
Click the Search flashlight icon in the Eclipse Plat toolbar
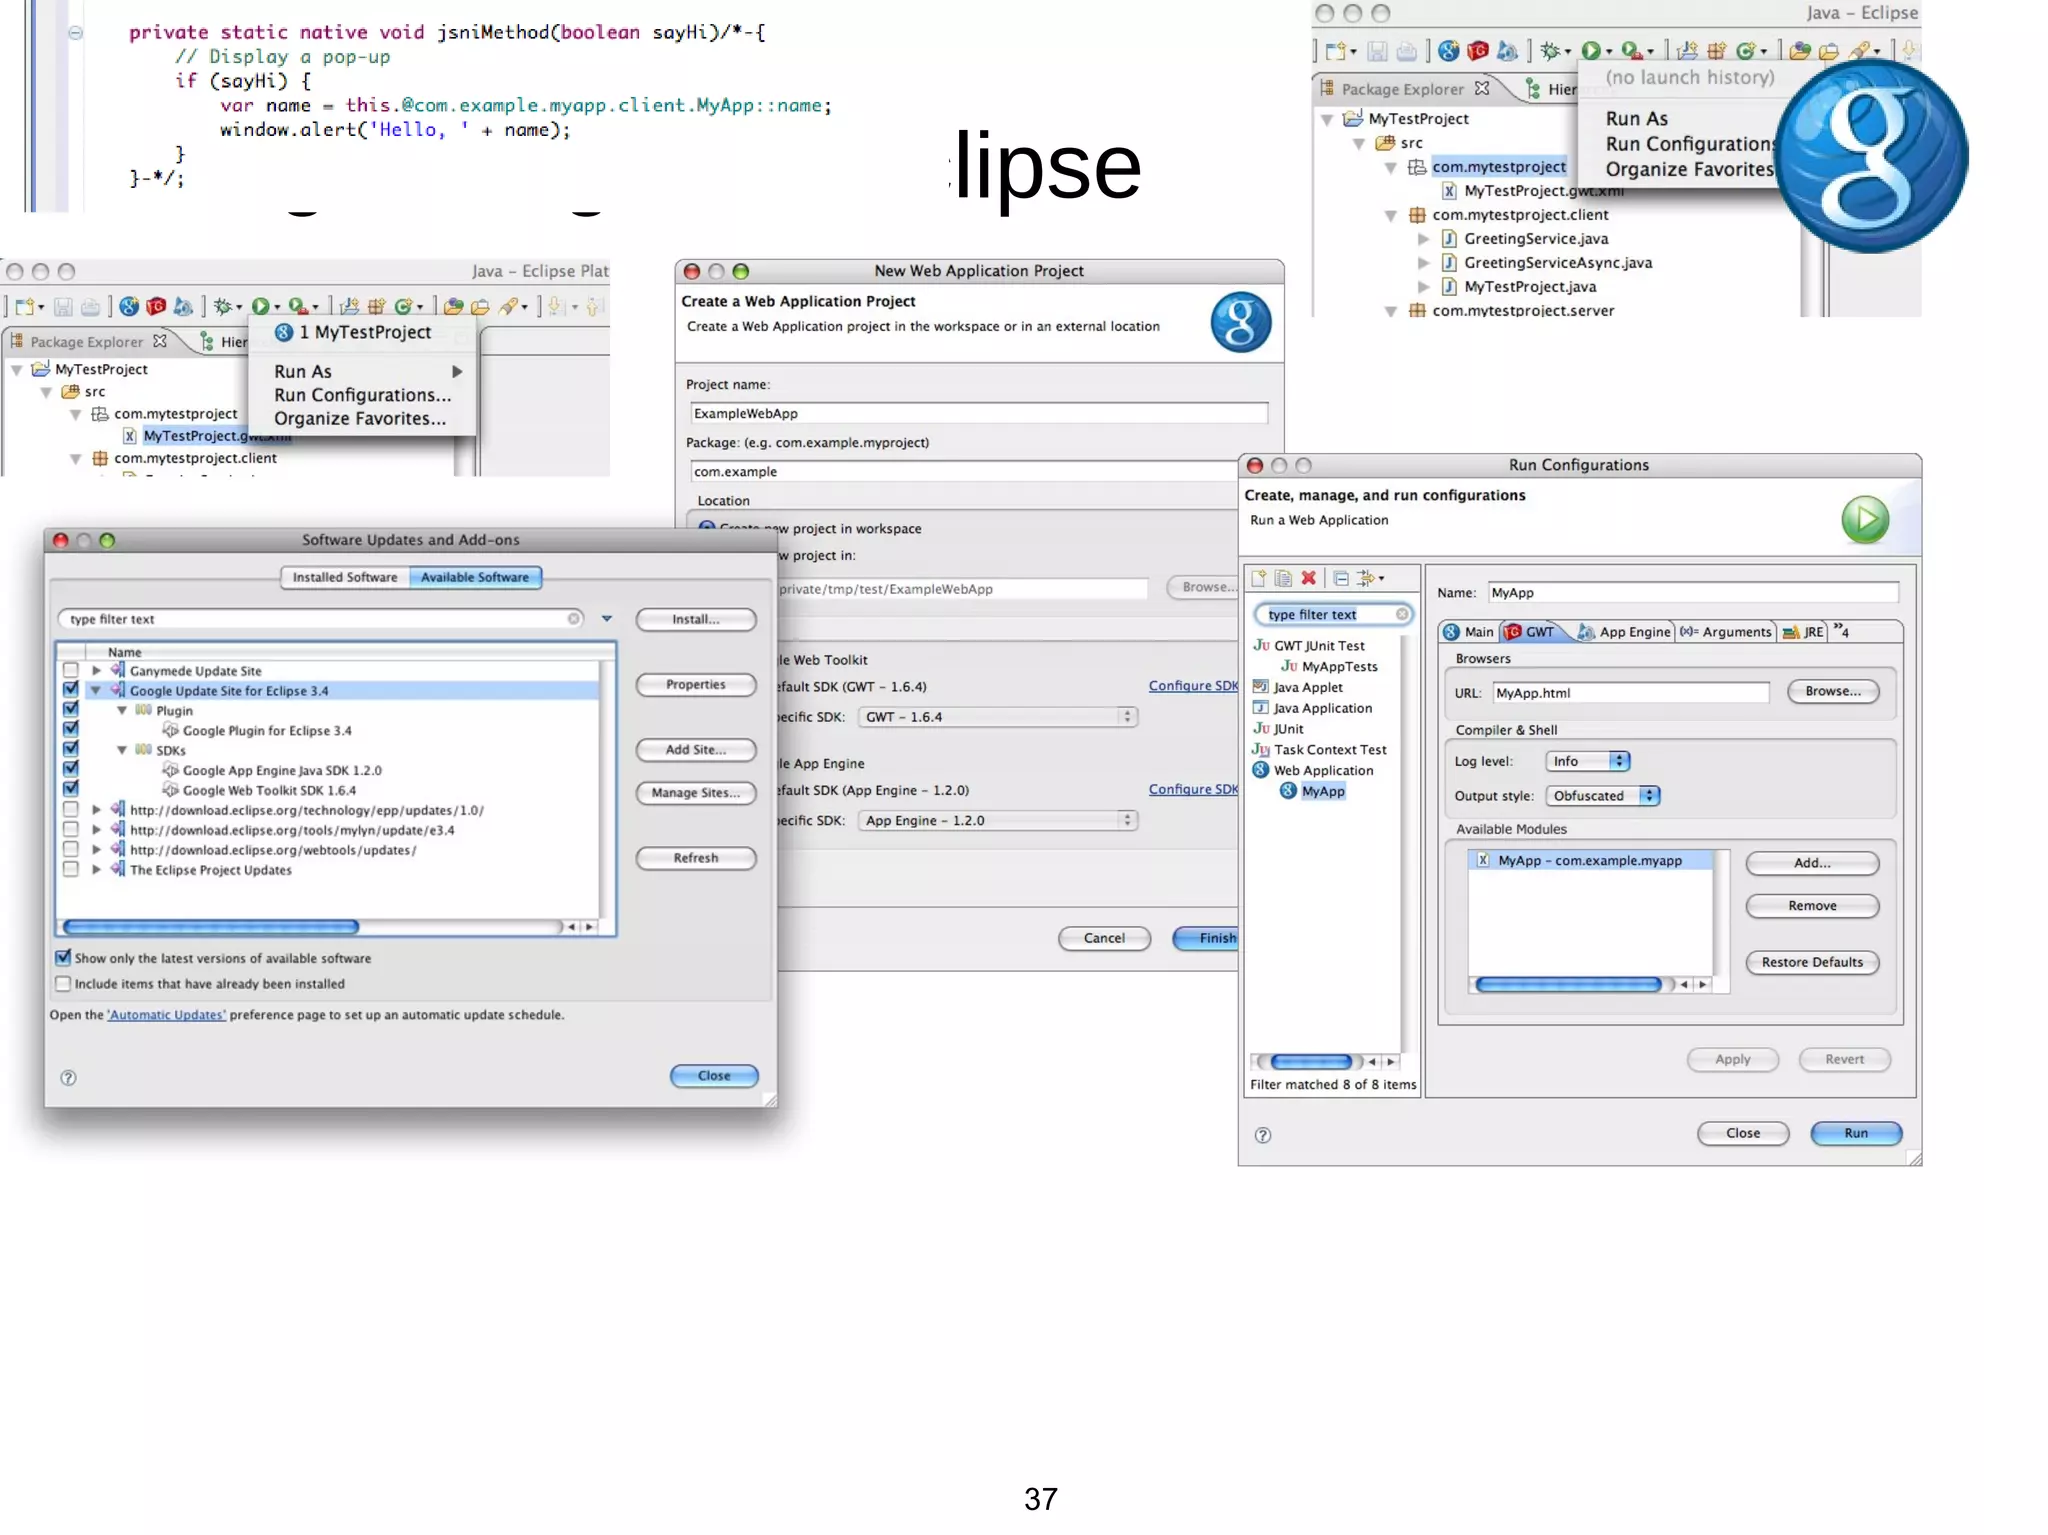pos(510,306)
